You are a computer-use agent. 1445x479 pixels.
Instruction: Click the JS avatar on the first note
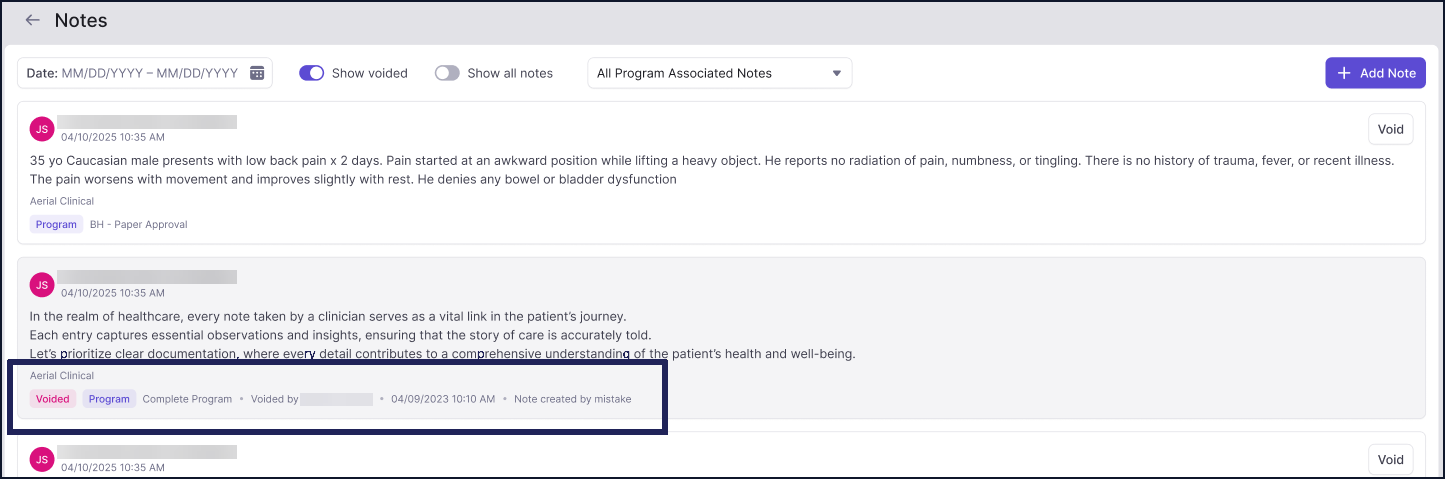coord(42,129)
